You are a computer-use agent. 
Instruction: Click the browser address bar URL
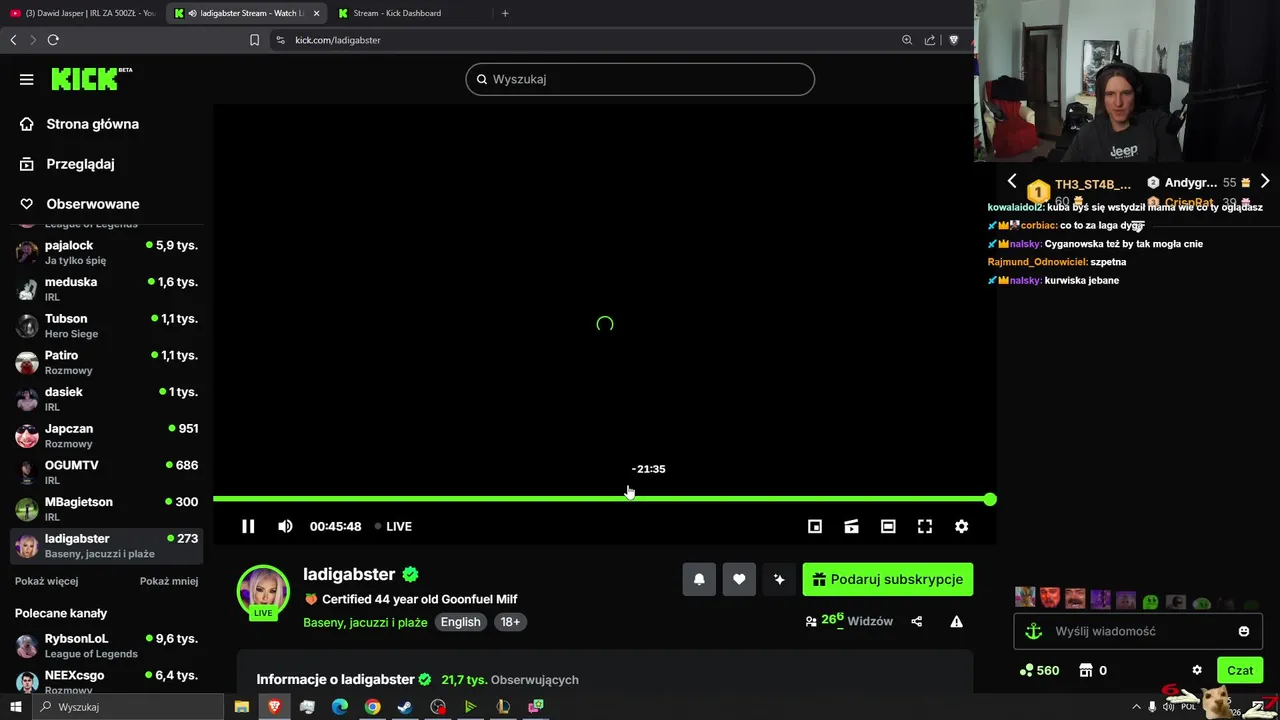pyautogui.click(x=338, y=40)
